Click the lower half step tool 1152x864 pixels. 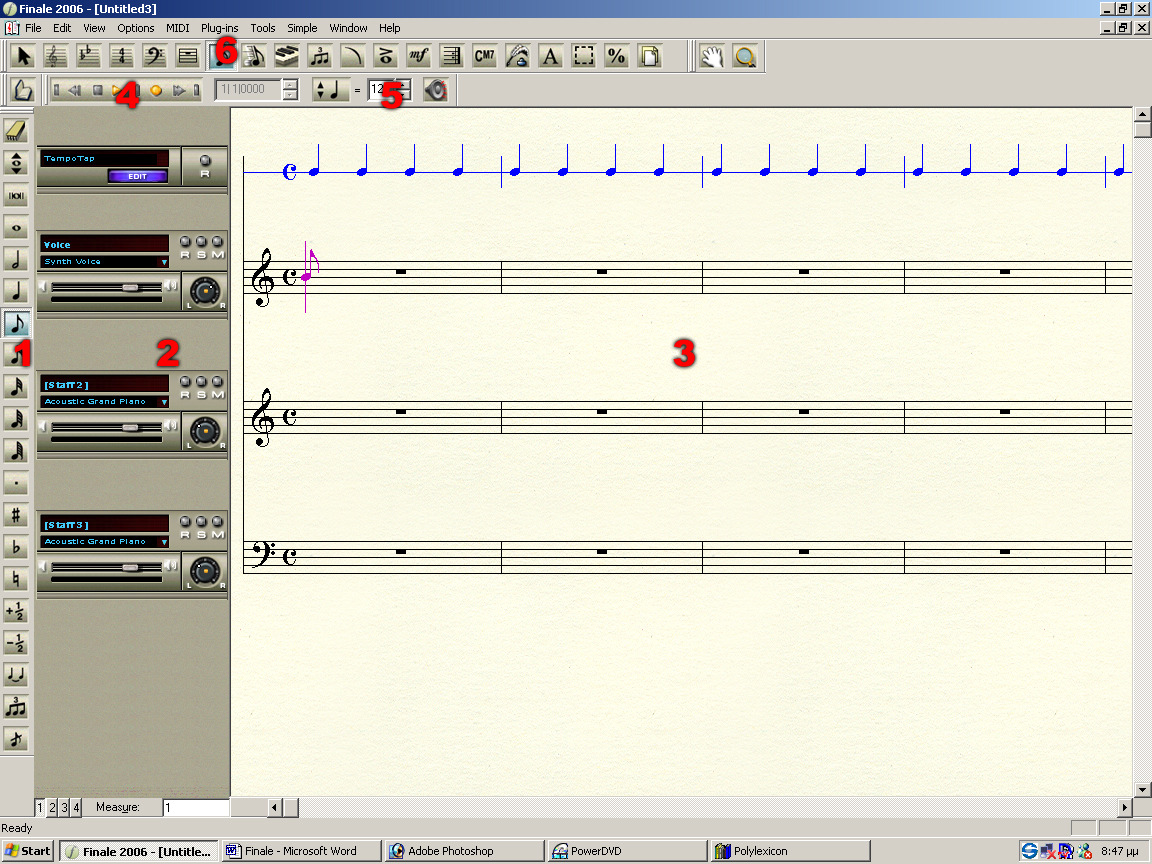16,643
